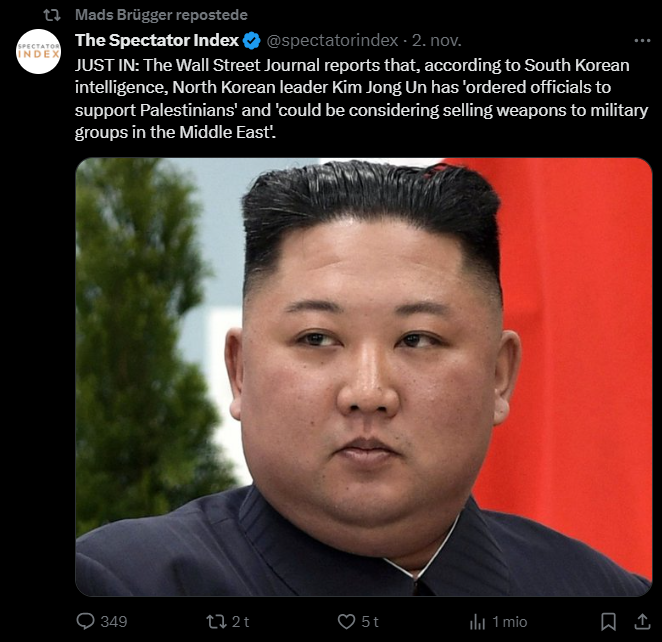Open The Spectator Index display name
The width and height of the screenshot is (662, 642).
pyautogui.click(x=157, y=41)
